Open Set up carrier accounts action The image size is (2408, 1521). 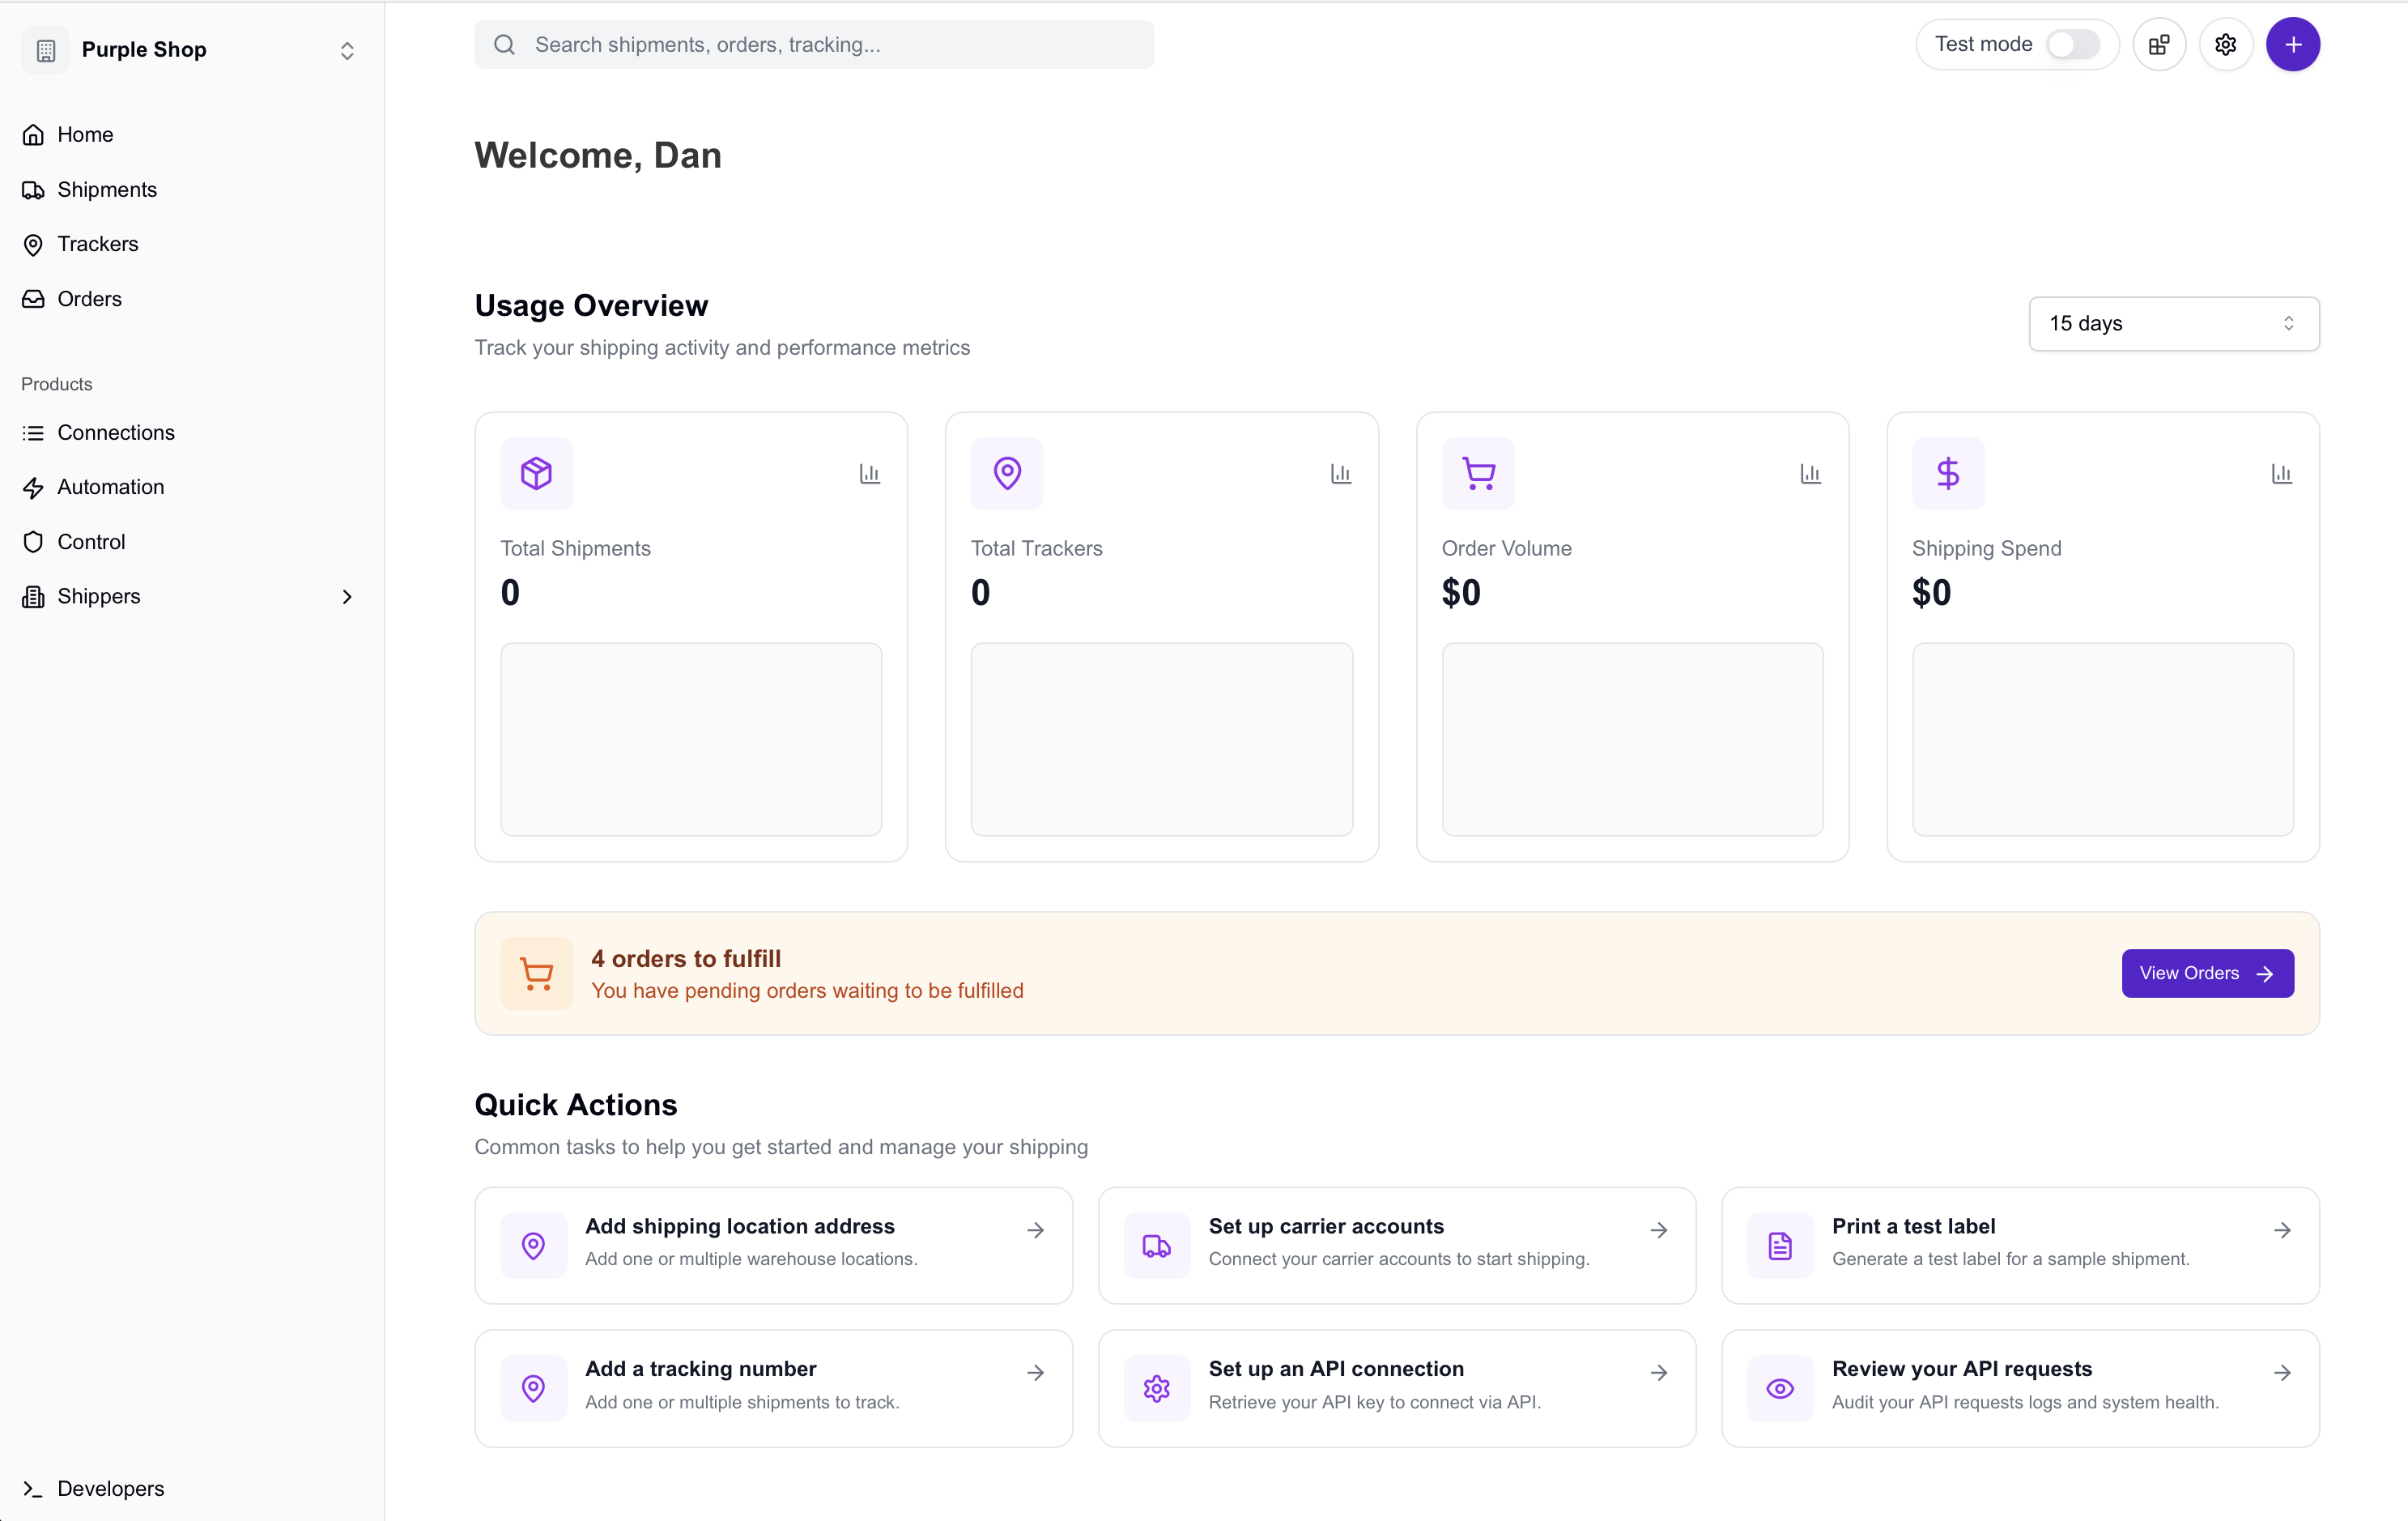[1396, 1244]
